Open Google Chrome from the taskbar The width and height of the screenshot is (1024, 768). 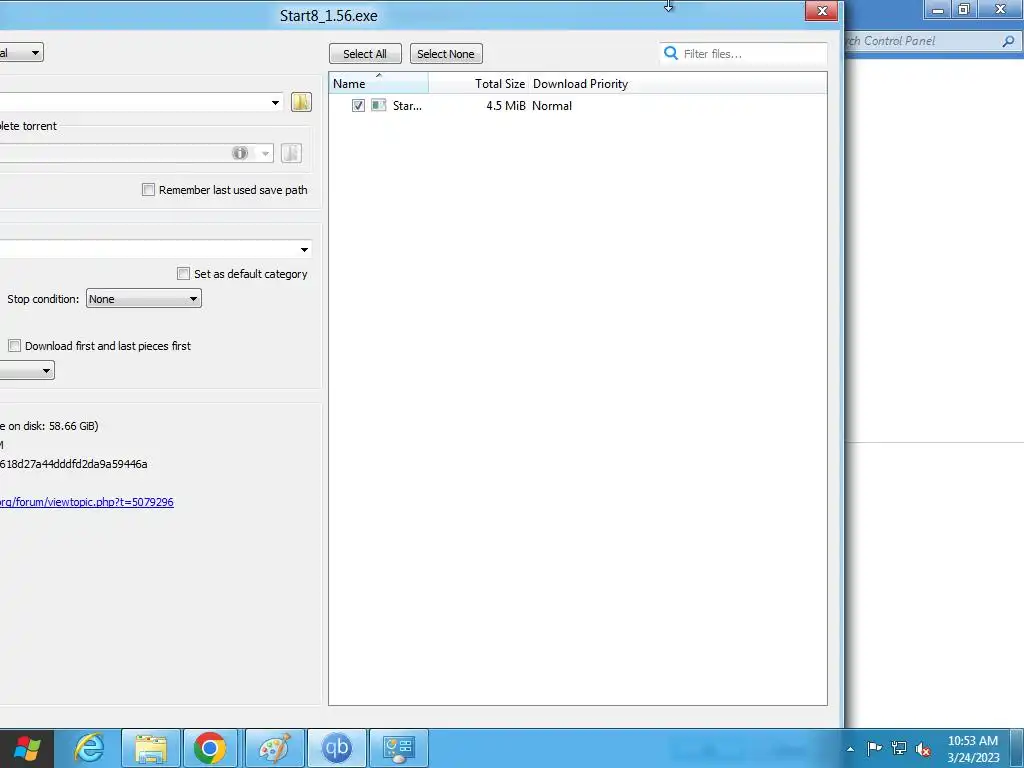point(210,748)
